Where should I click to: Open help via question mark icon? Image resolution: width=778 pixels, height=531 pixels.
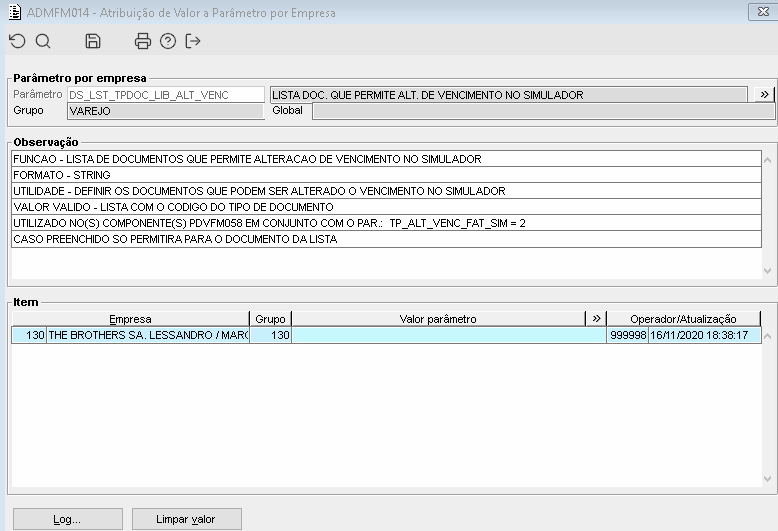[168, 41]
